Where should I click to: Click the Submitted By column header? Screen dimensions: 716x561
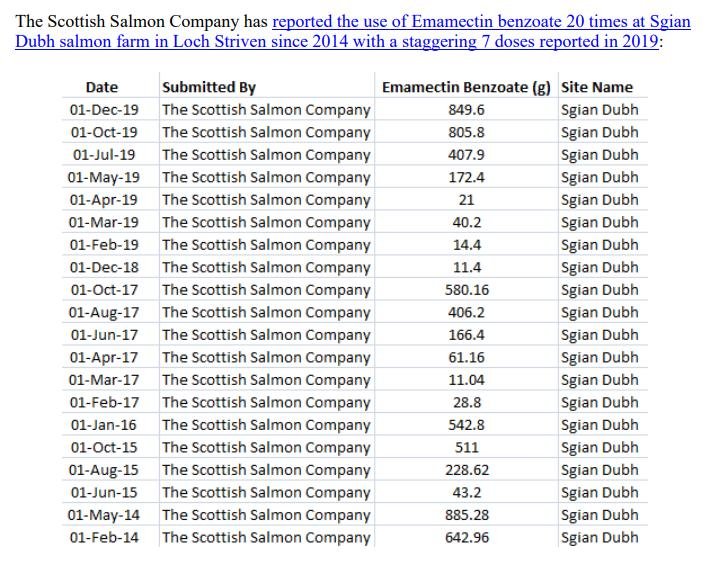tap(209, 87)
